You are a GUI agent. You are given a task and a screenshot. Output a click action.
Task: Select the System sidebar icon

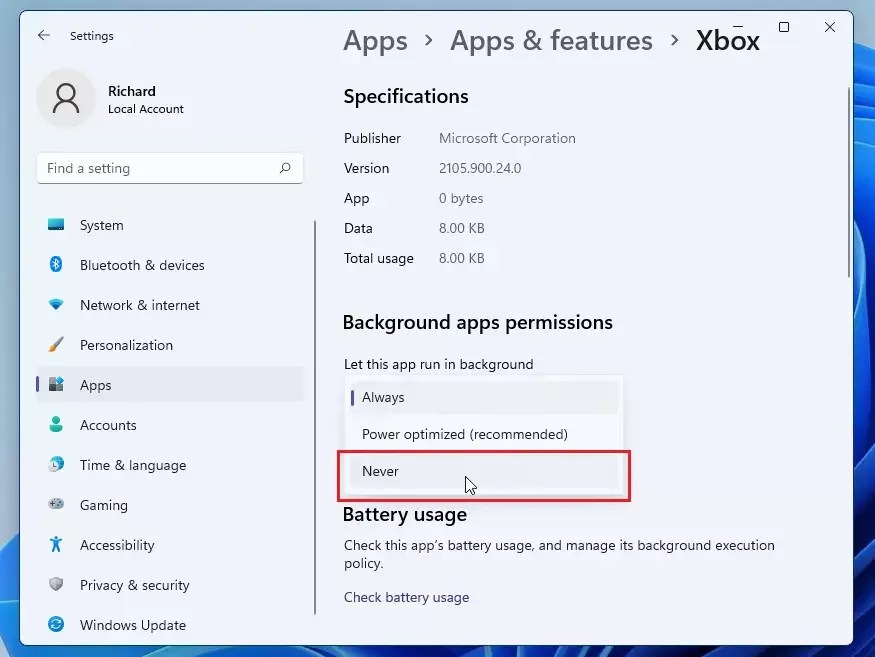point(56,225)
